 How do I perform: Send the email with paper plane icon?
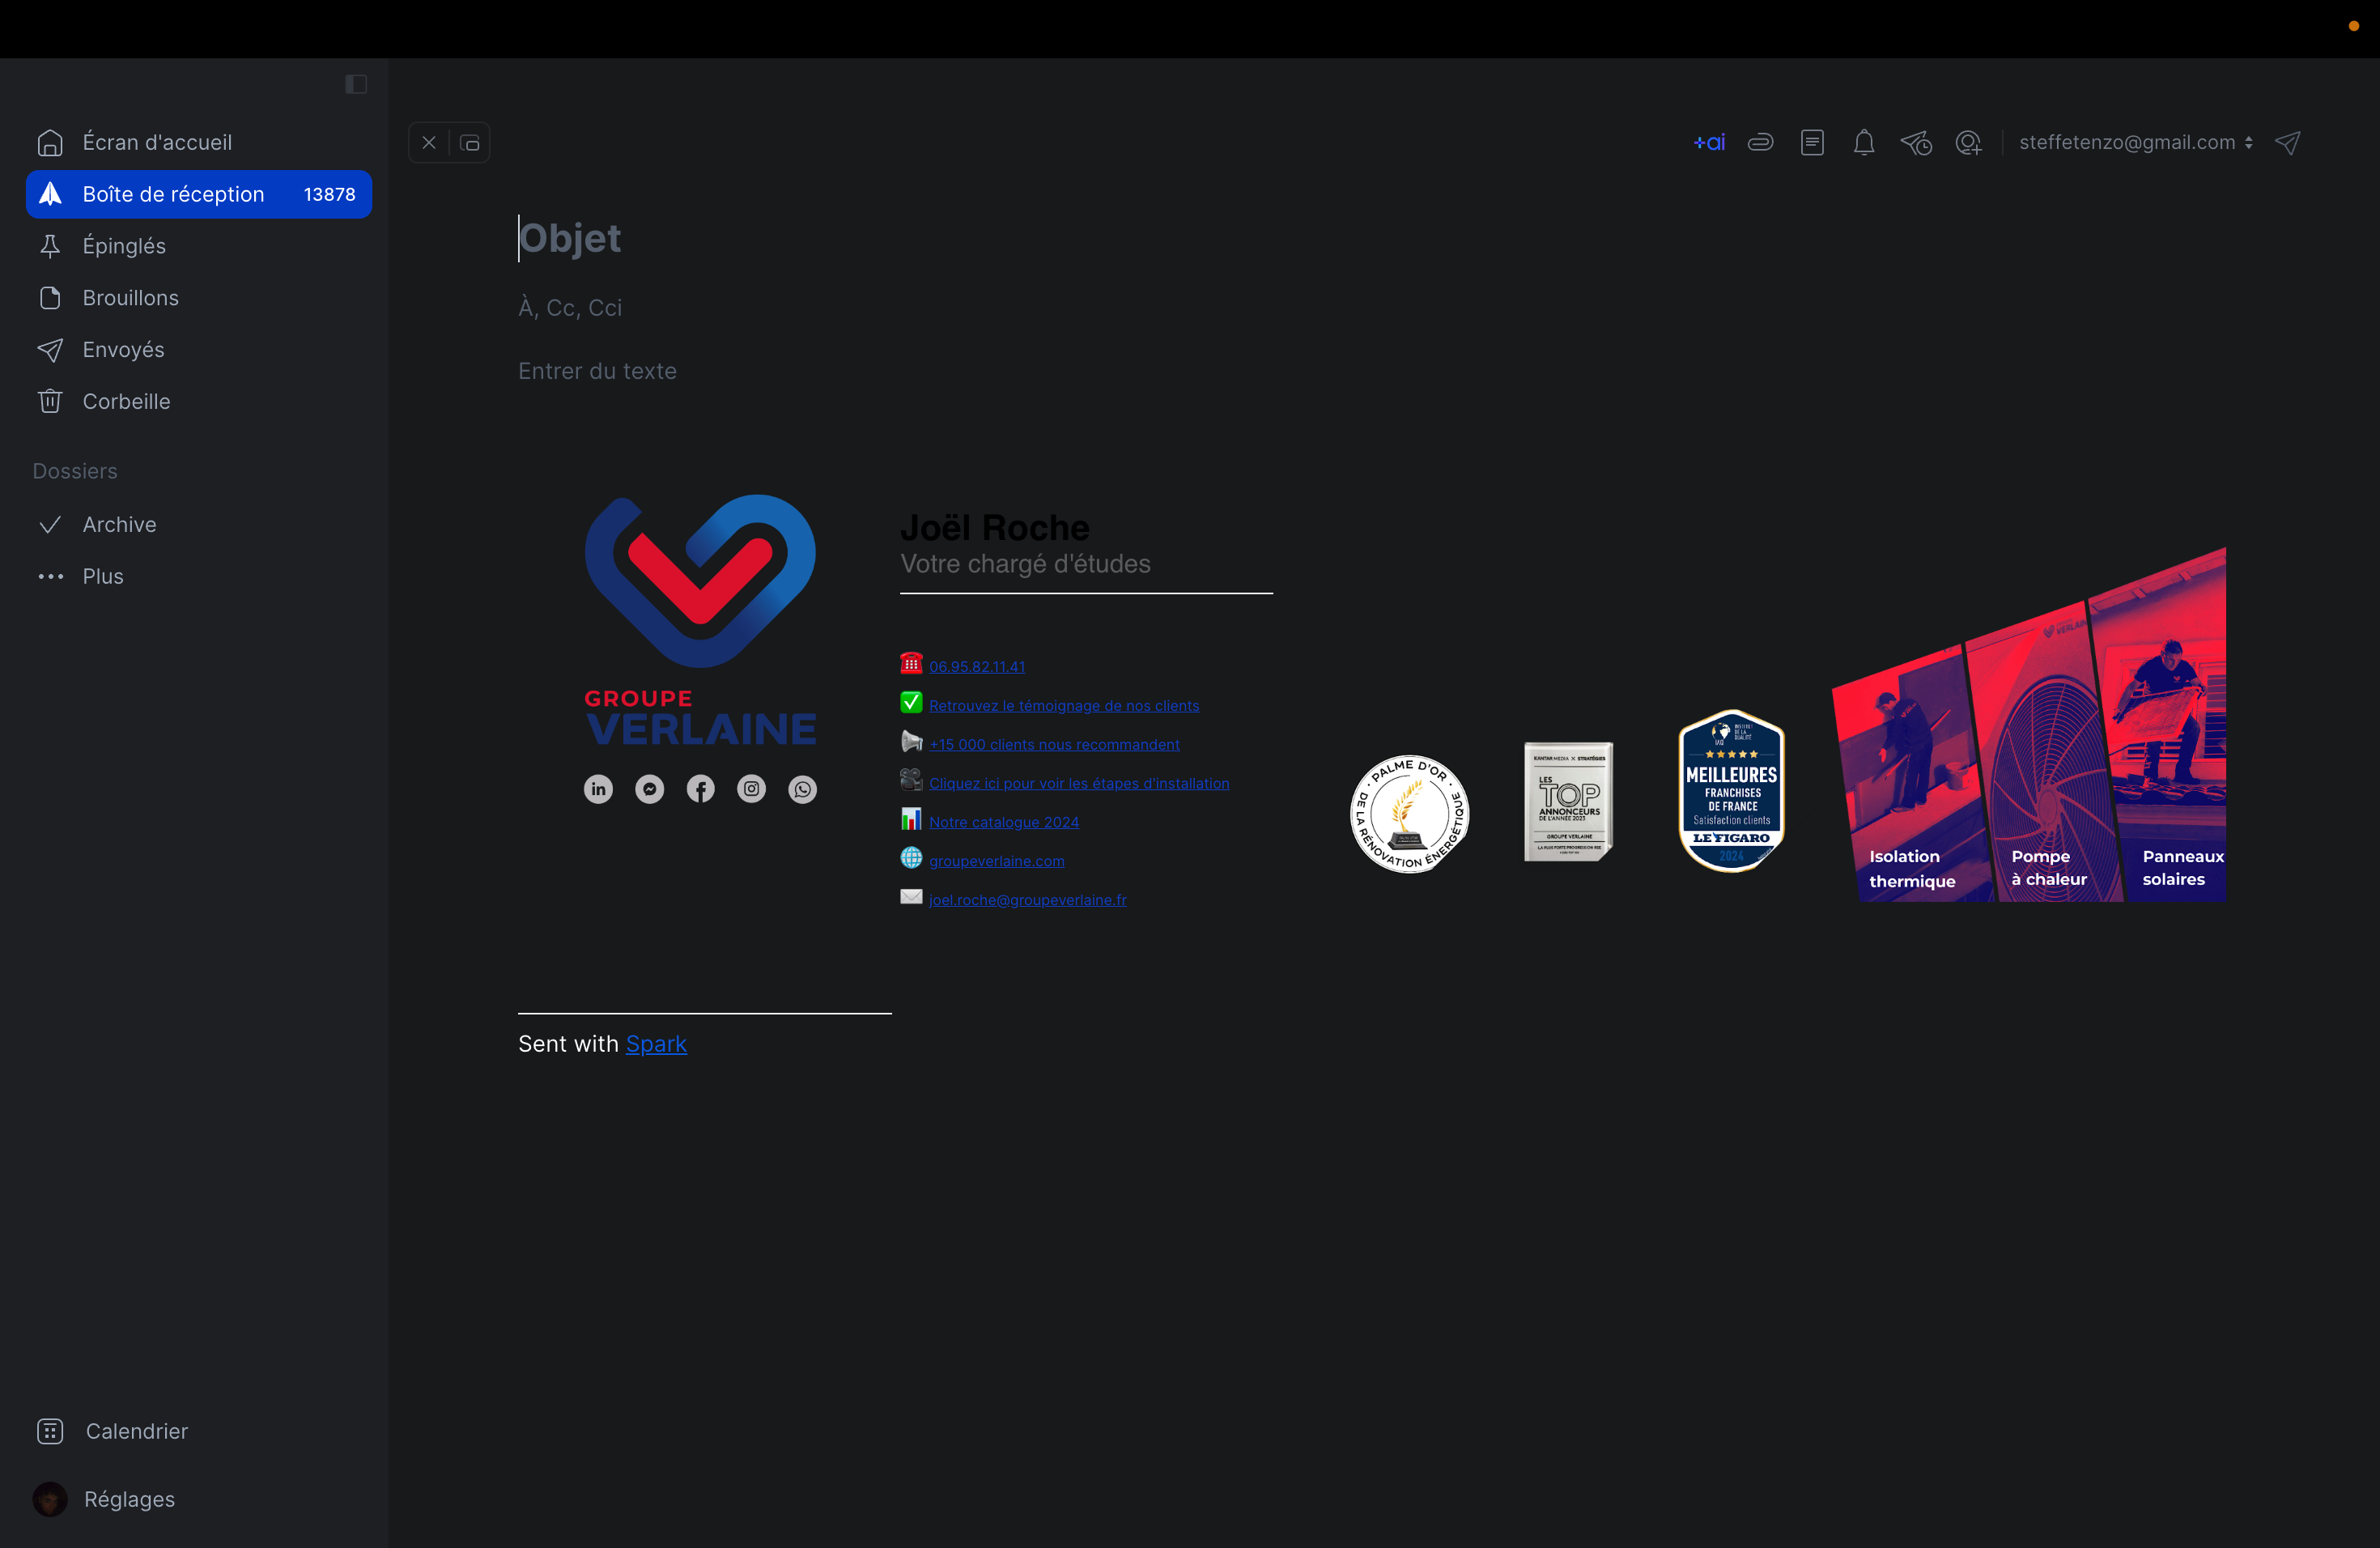(2288, 143)
